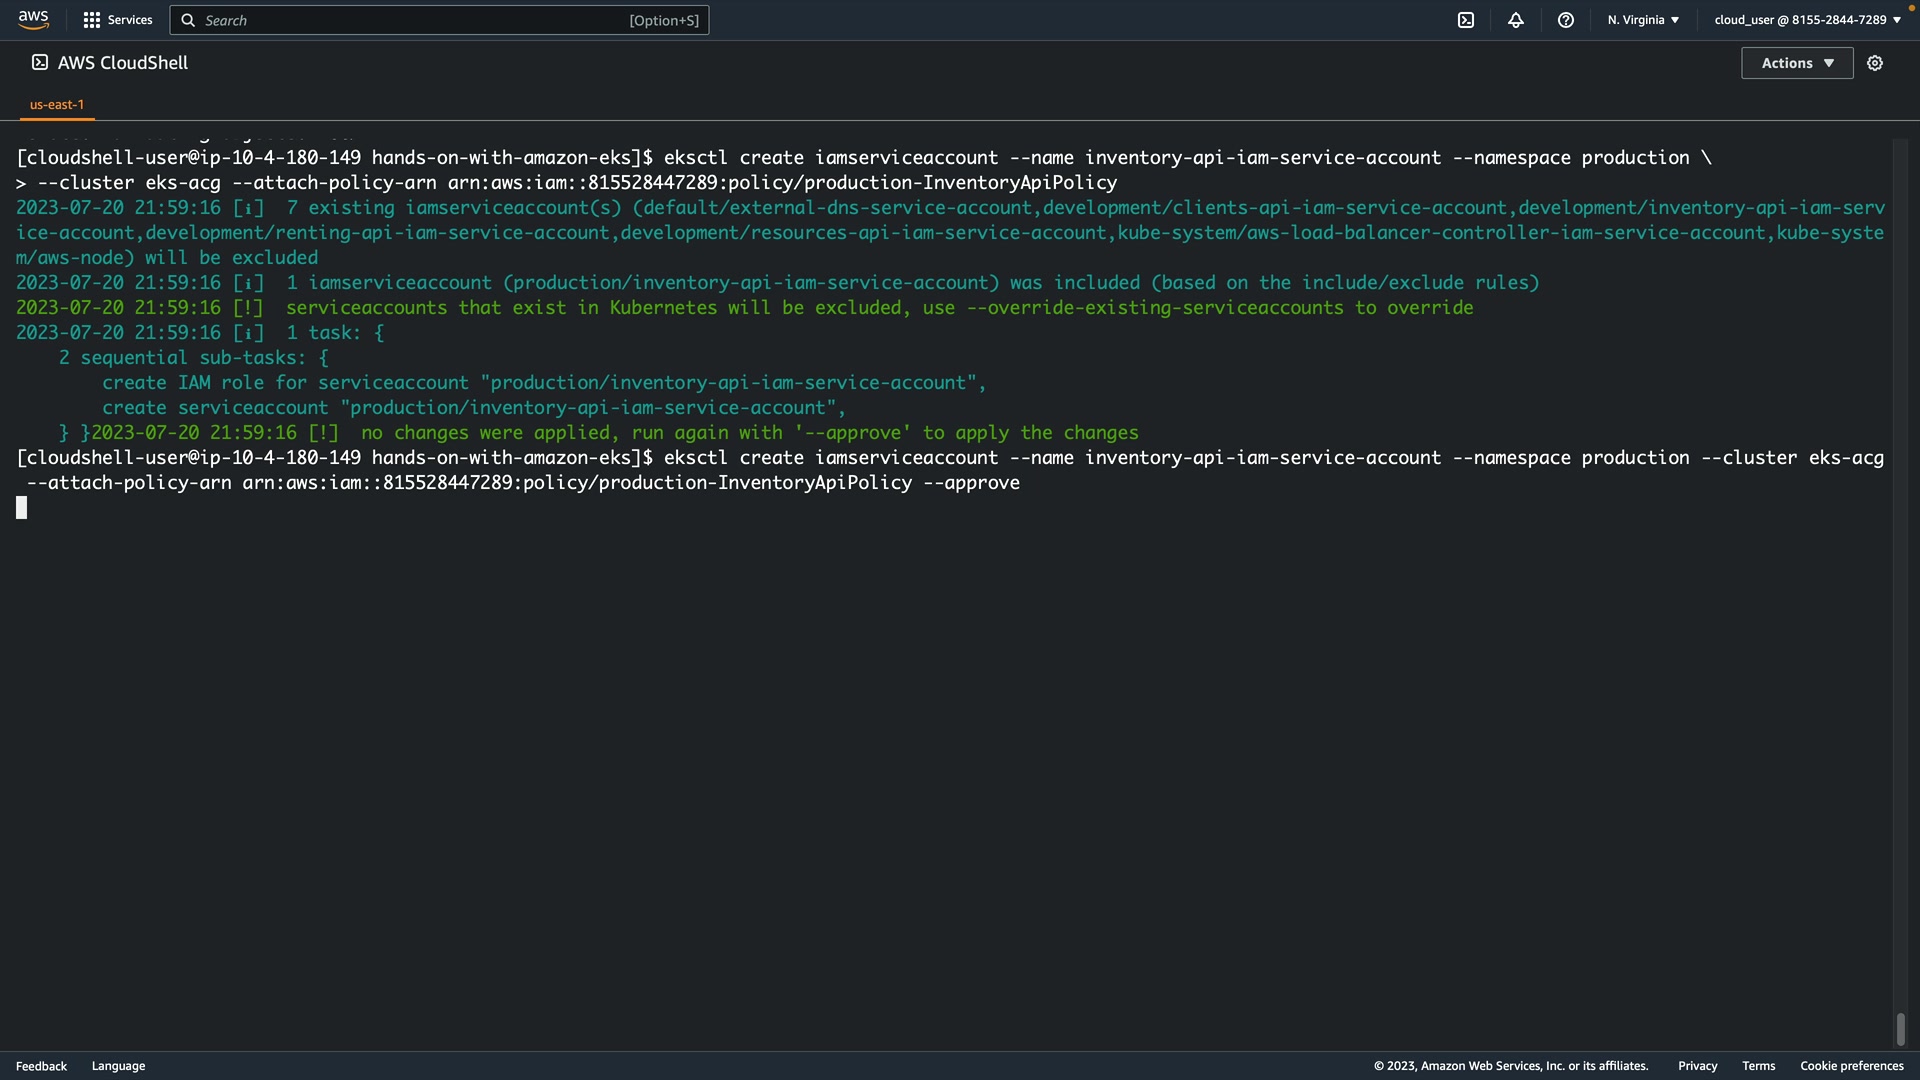1920x1080 pixels.
Task: Click the Services menu label
Action: tap(130, 20)
